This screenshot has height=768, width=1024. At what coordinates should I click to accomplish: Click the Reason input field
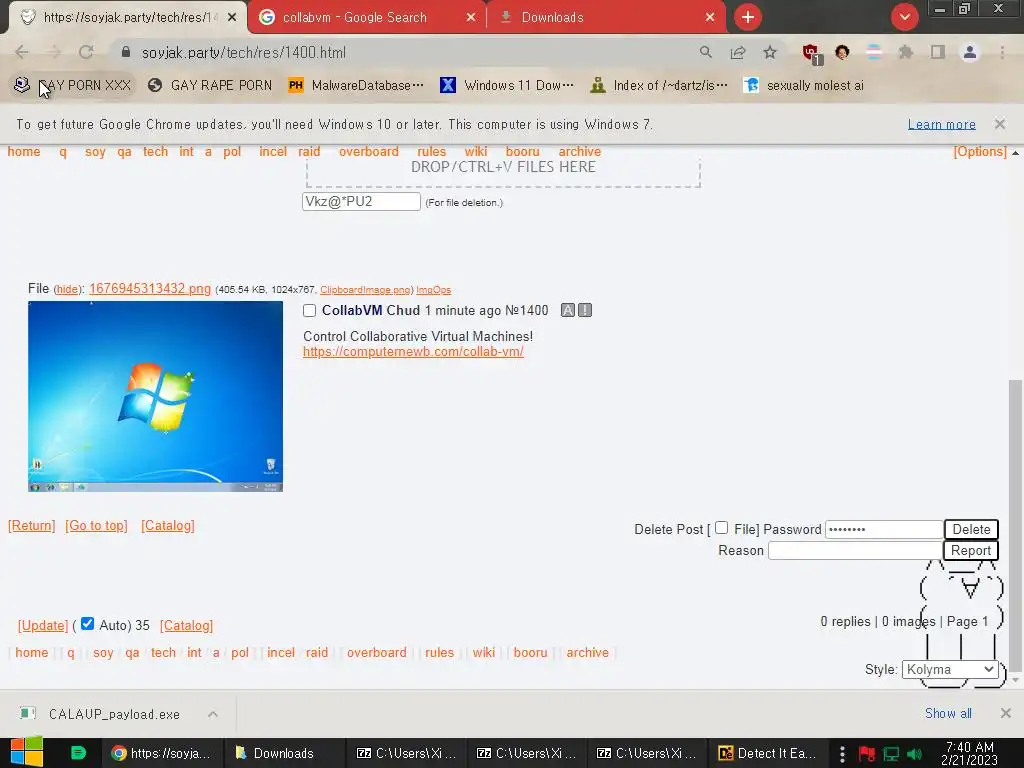(856, 551)
